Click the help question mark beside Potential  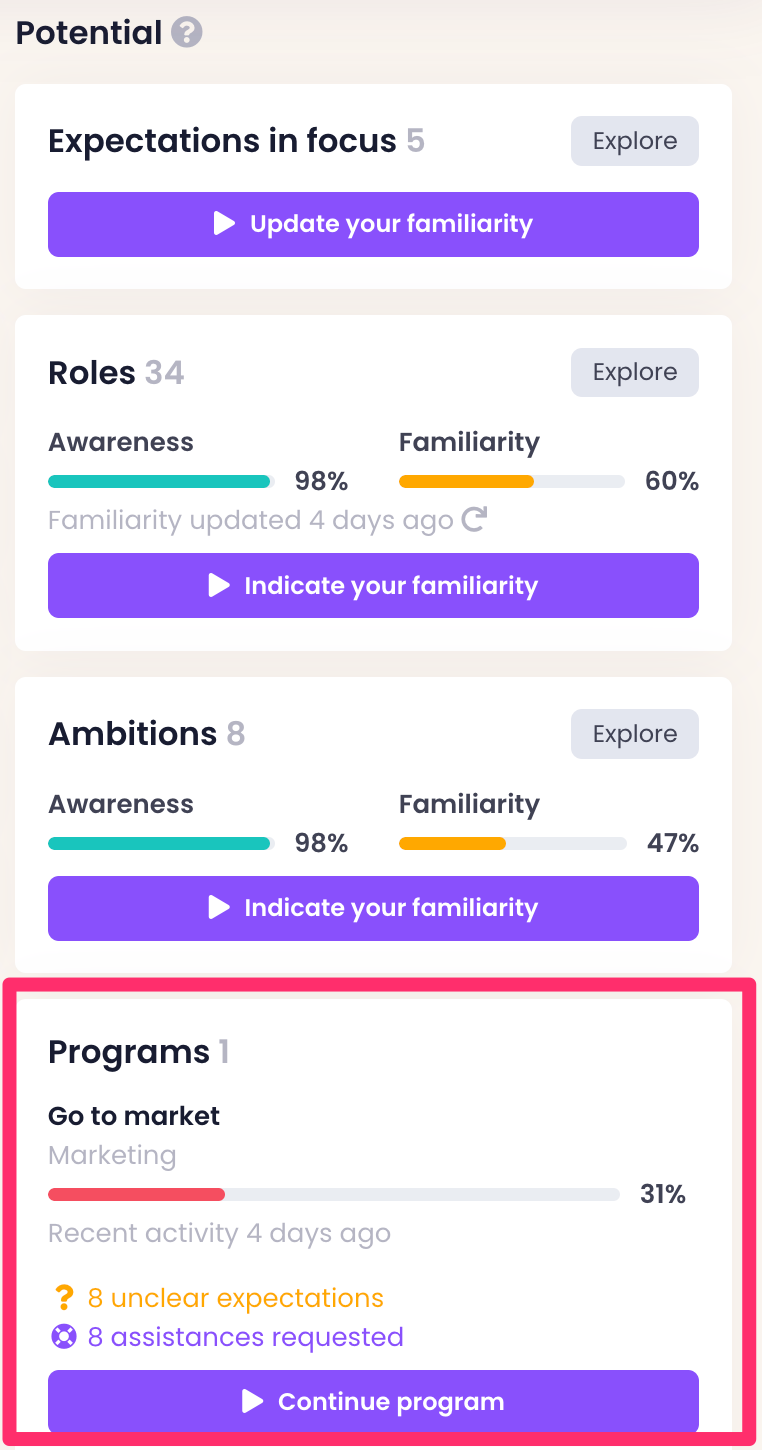(186, 33)
